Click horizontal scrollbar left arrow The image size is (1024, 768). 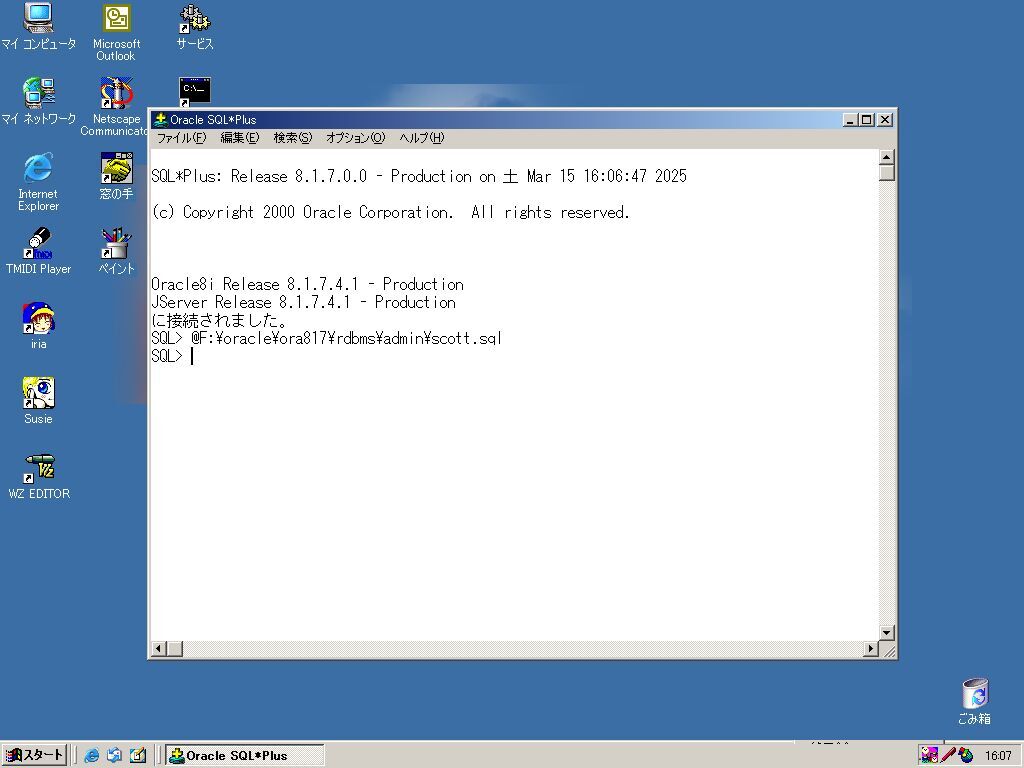point(159,648)
